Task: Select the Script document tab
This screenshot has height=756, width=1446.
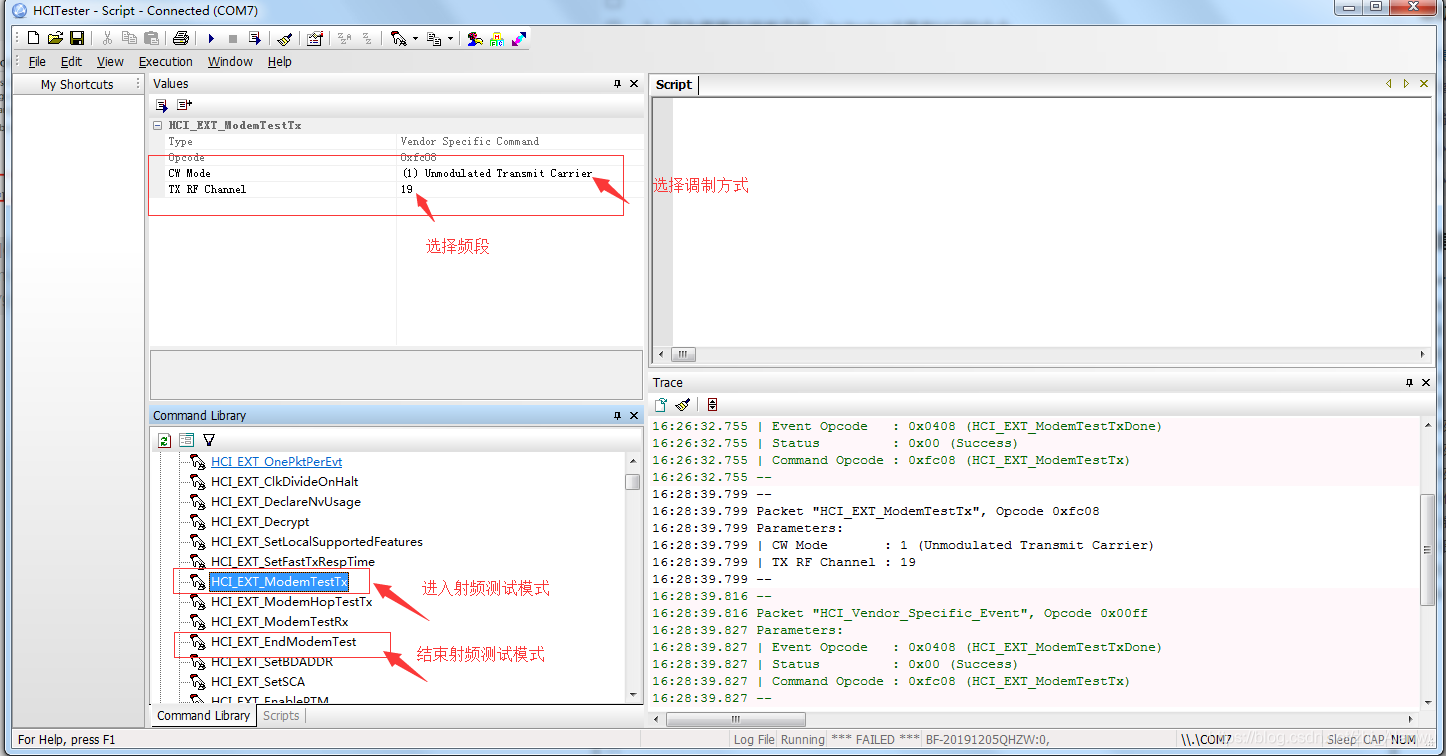Action: point(673,85)
